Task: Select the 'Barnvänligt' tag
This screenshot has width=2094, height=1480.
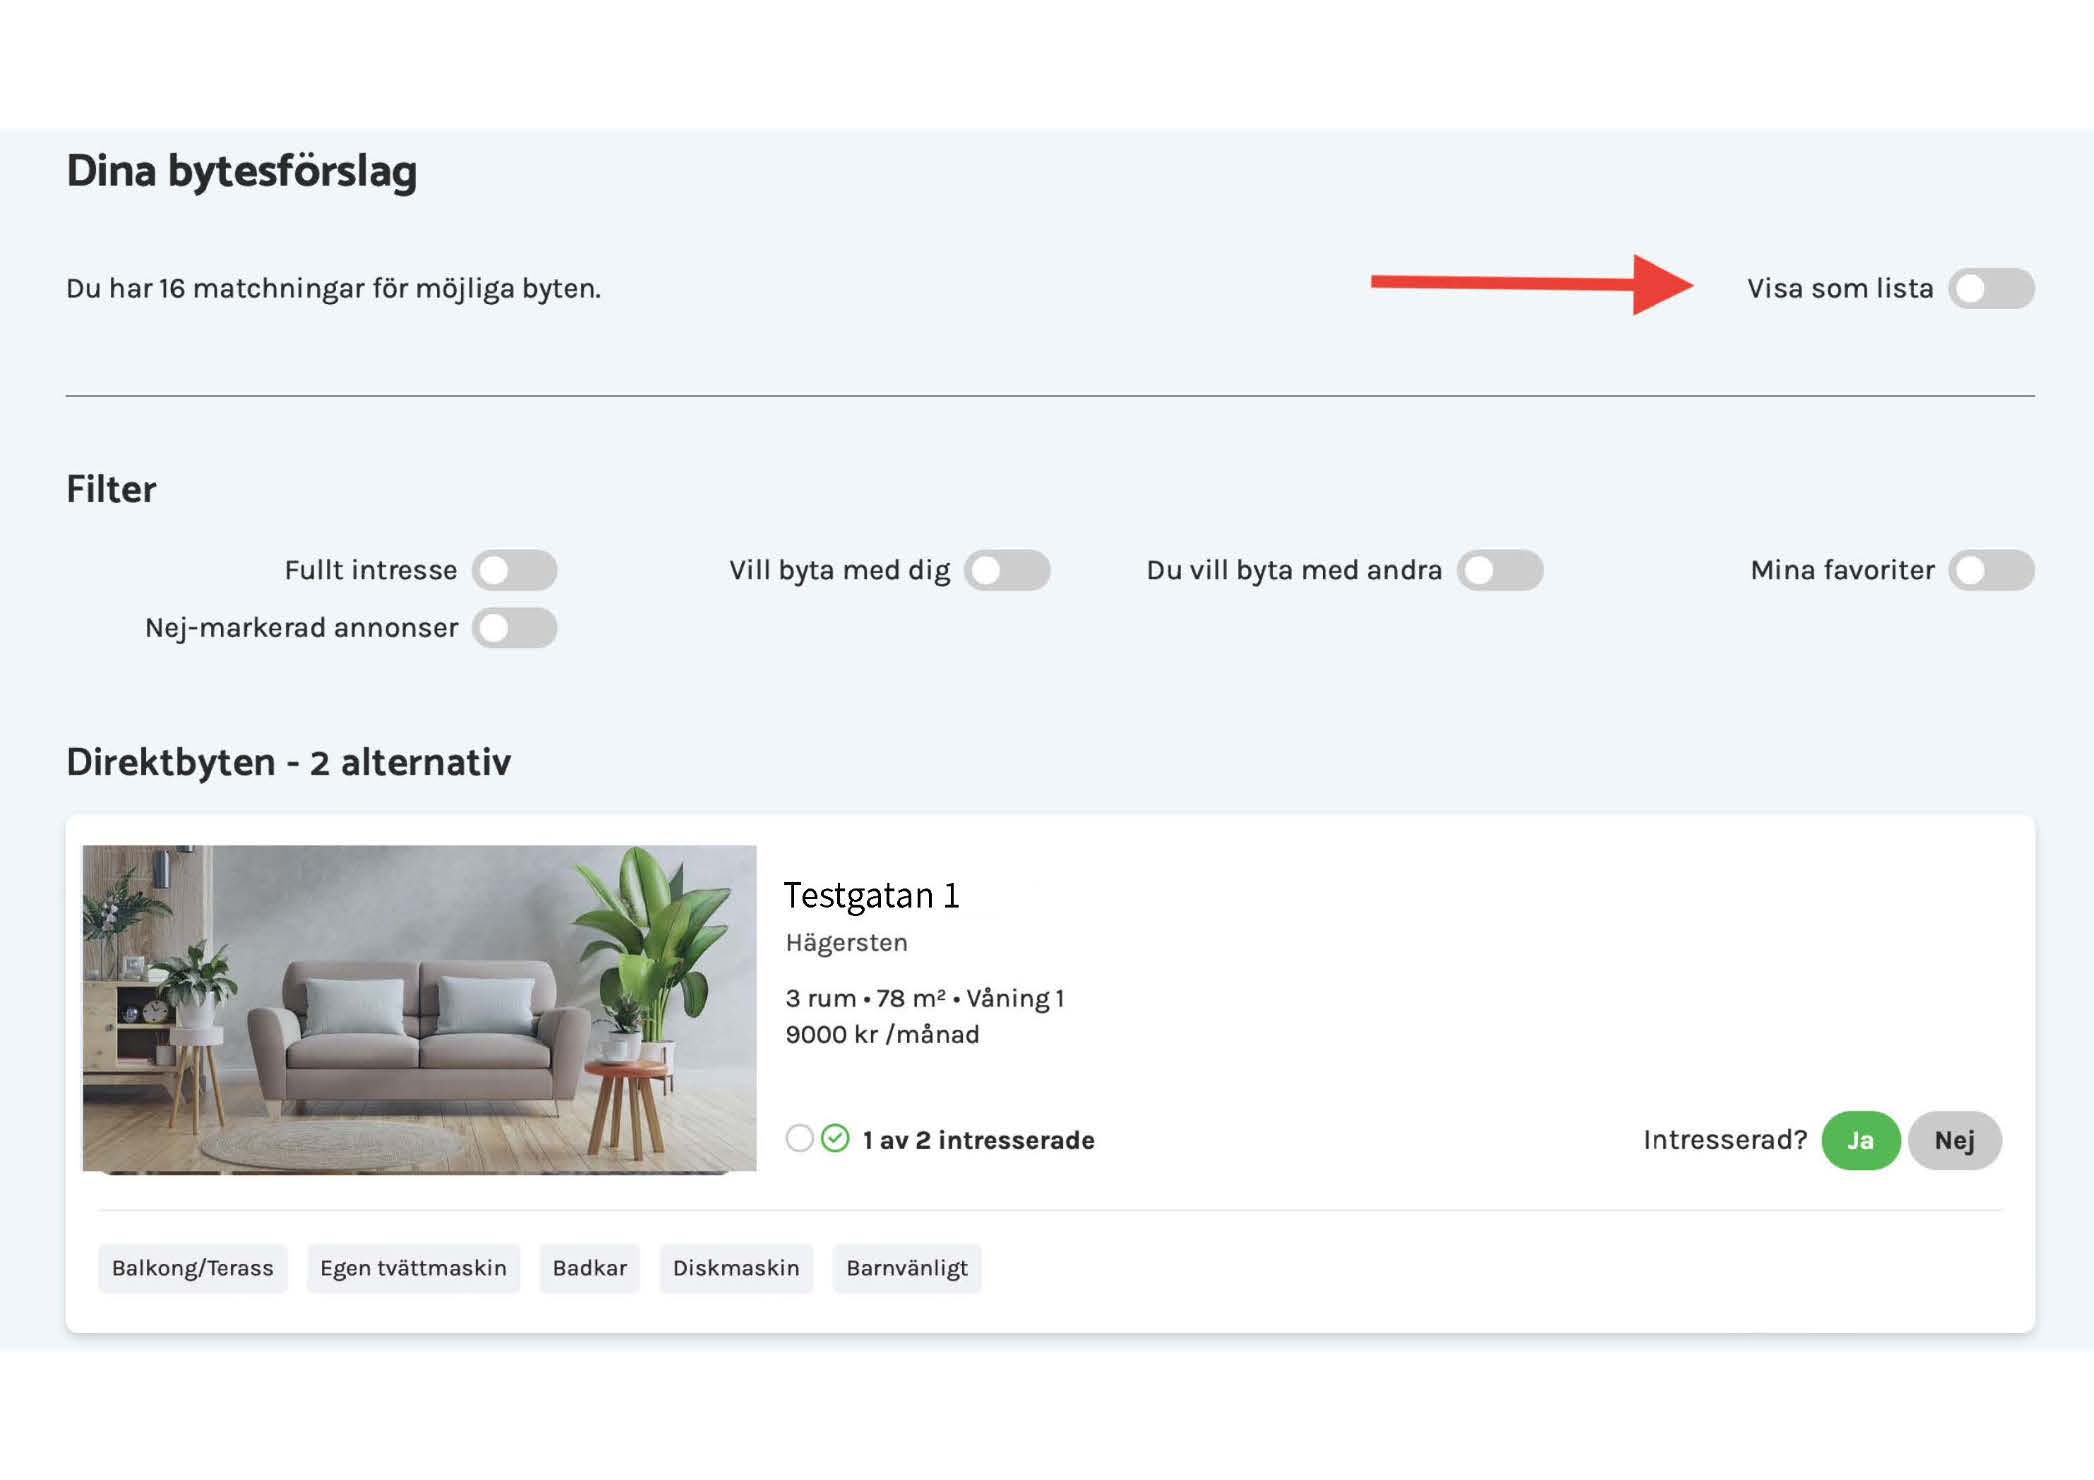Action: [906, 1269]
